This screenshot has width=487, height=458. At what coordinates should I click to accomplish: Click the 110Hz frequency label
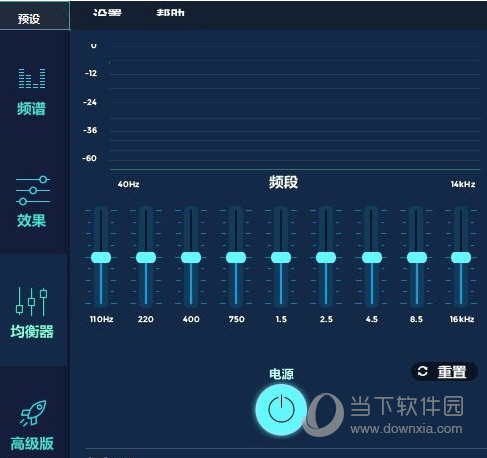[x=101, y=319]
